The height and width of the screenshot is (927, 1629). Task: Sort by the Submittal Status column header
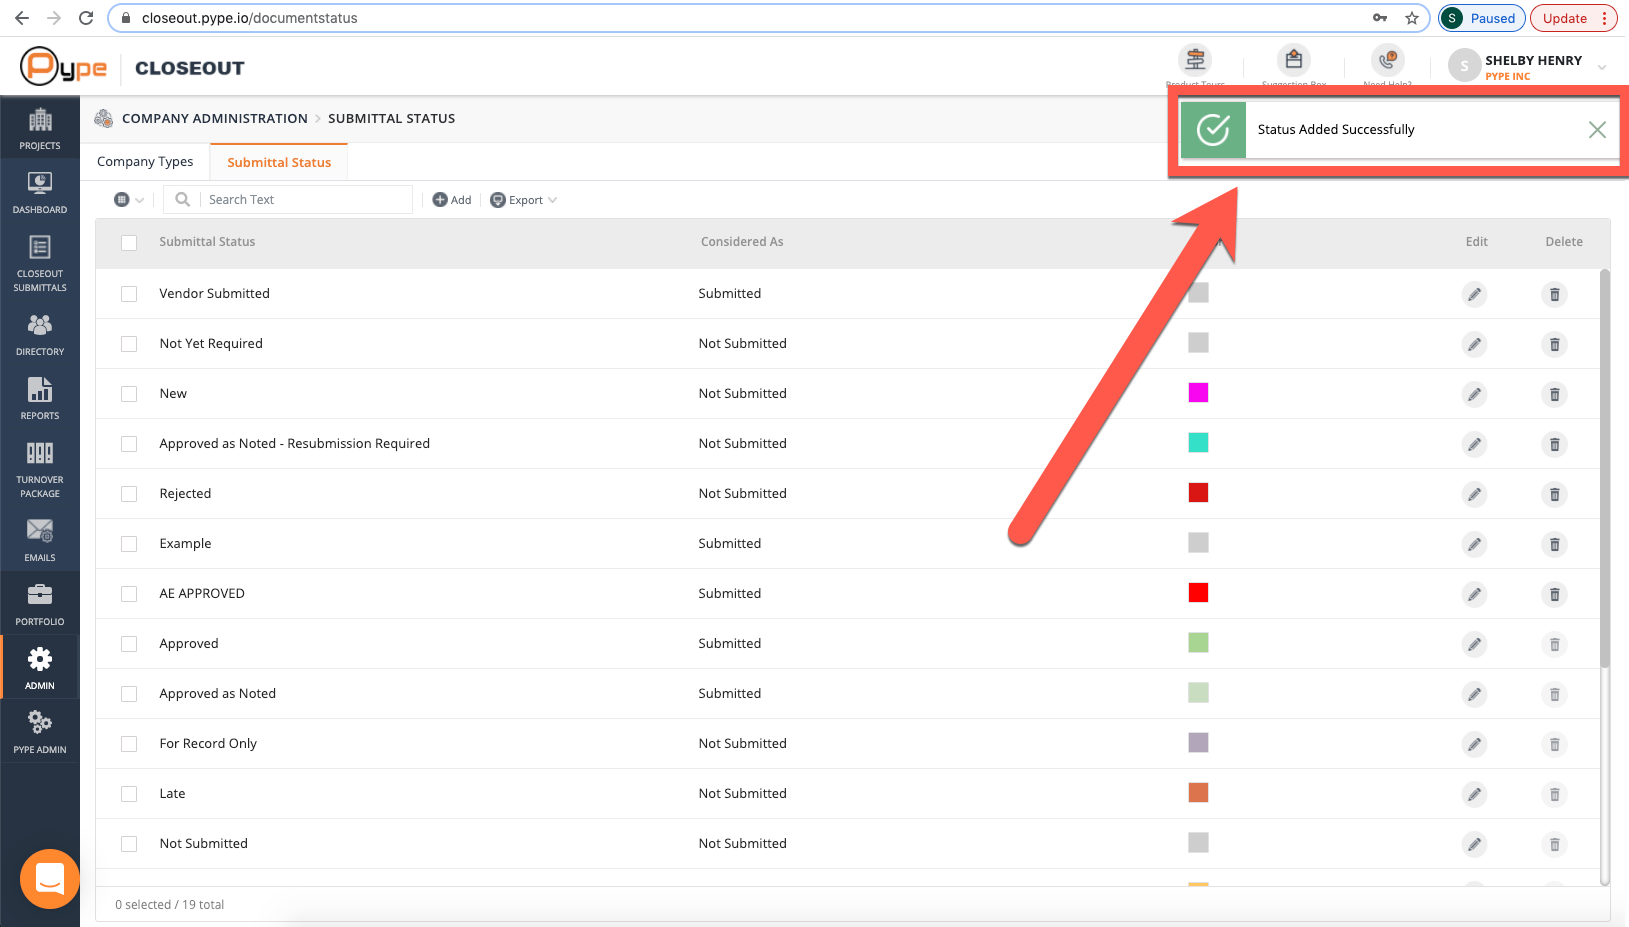pos(207,242)
